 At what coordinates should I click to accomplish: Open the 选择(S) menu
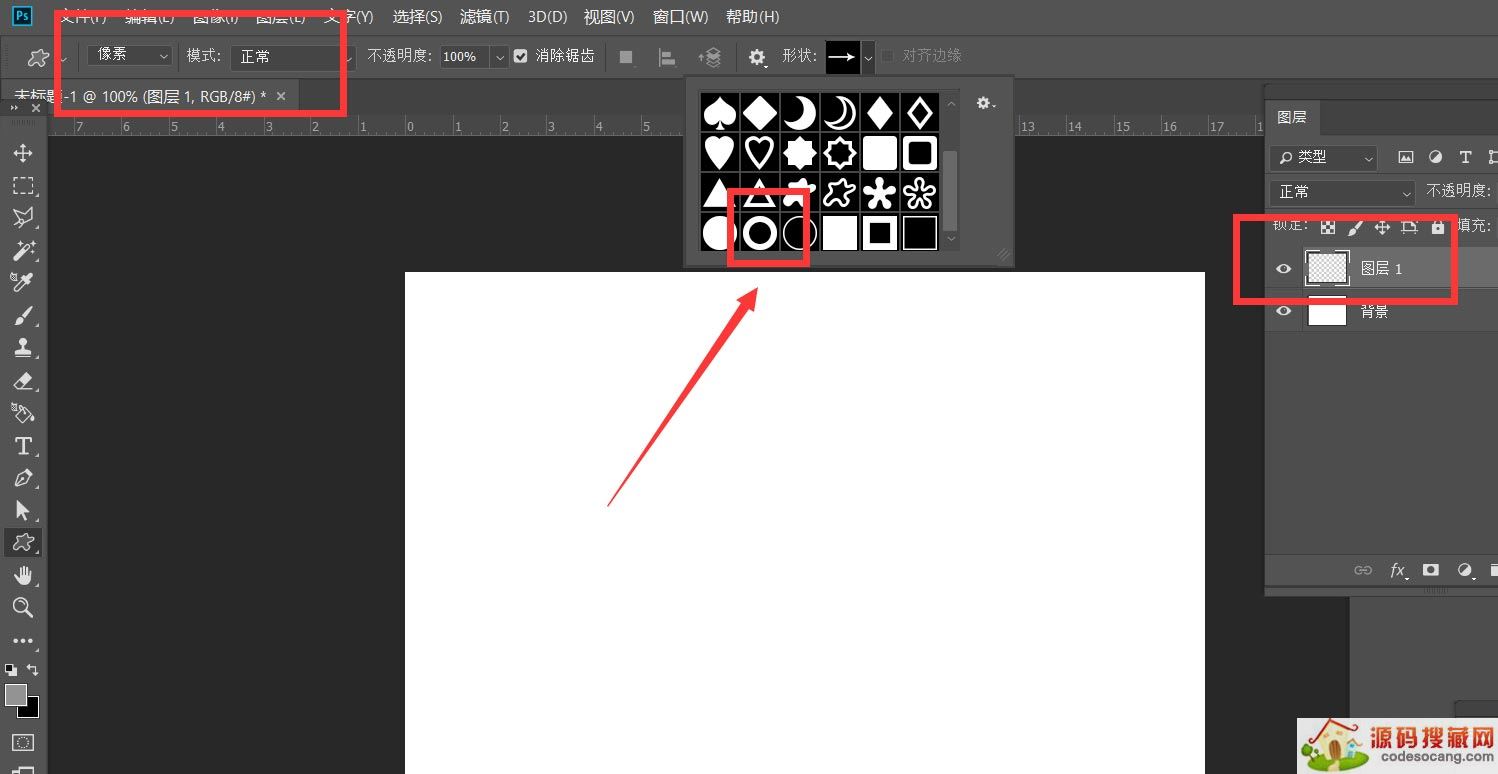click(418, 17)
